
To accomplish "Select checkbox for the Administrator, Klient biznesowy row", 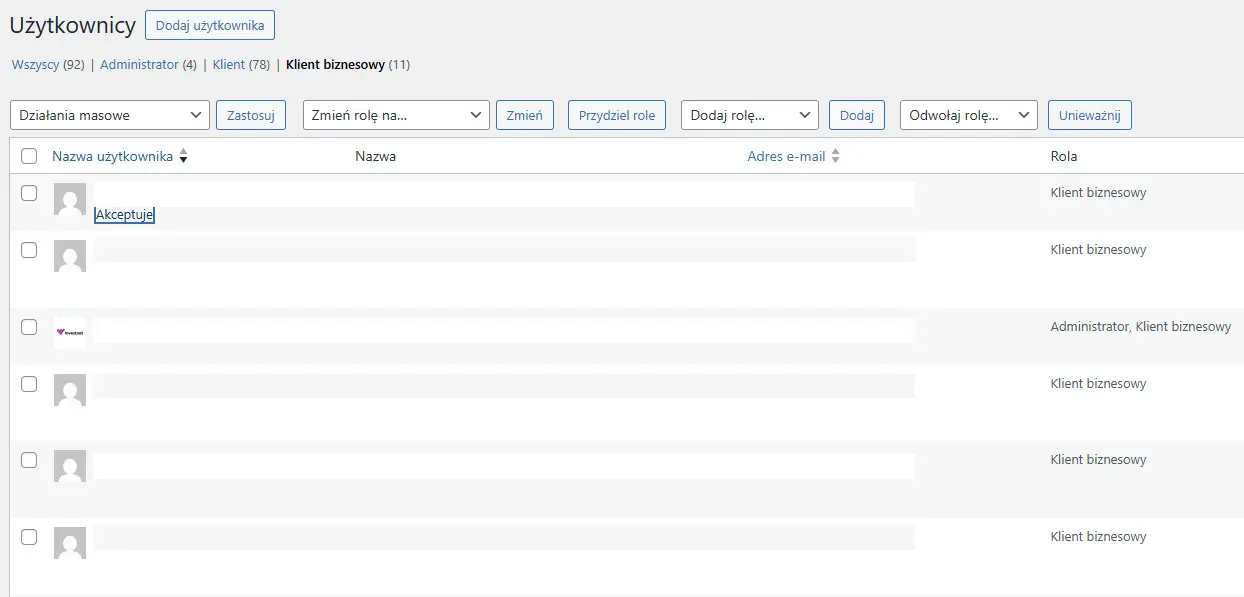I will pos(29,327).
